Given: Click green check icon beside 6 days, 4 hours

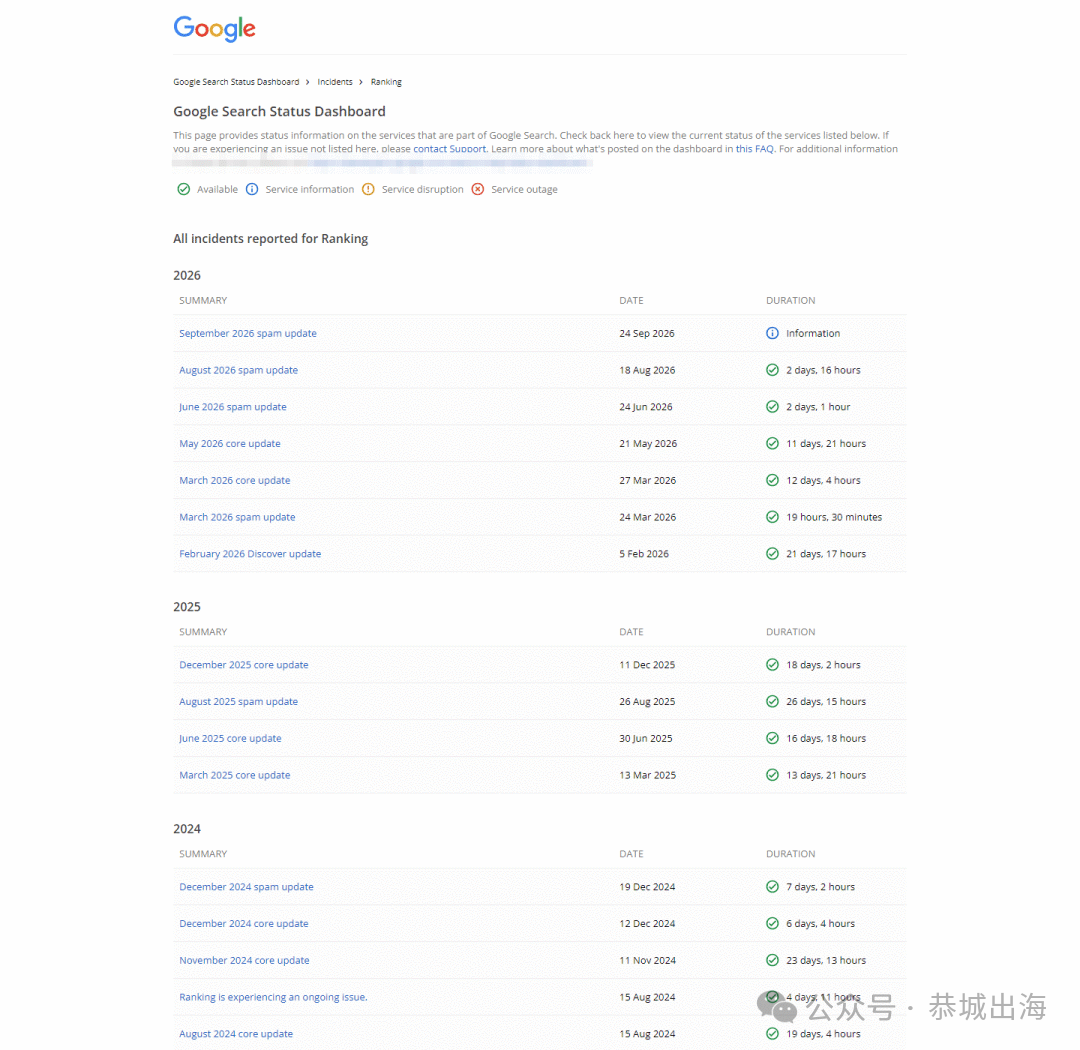Looking at the screenshot, I should click(773, 924).
